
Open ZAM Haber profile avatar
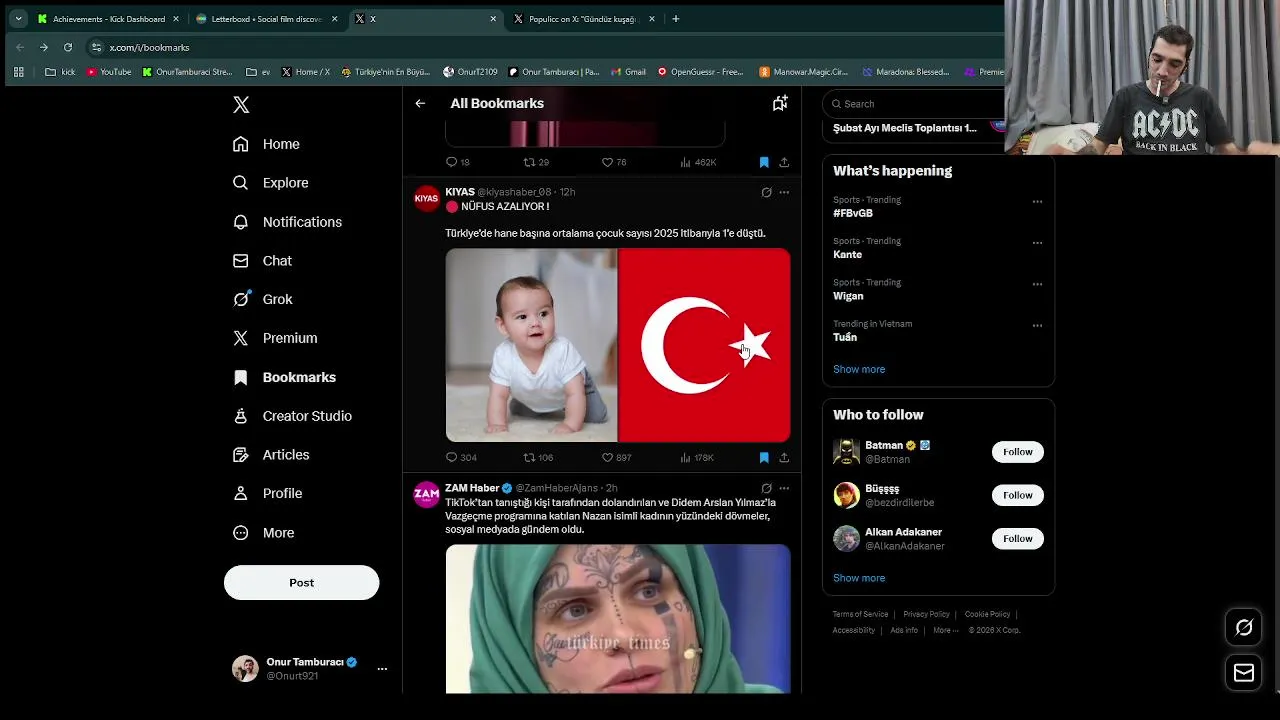427,494
